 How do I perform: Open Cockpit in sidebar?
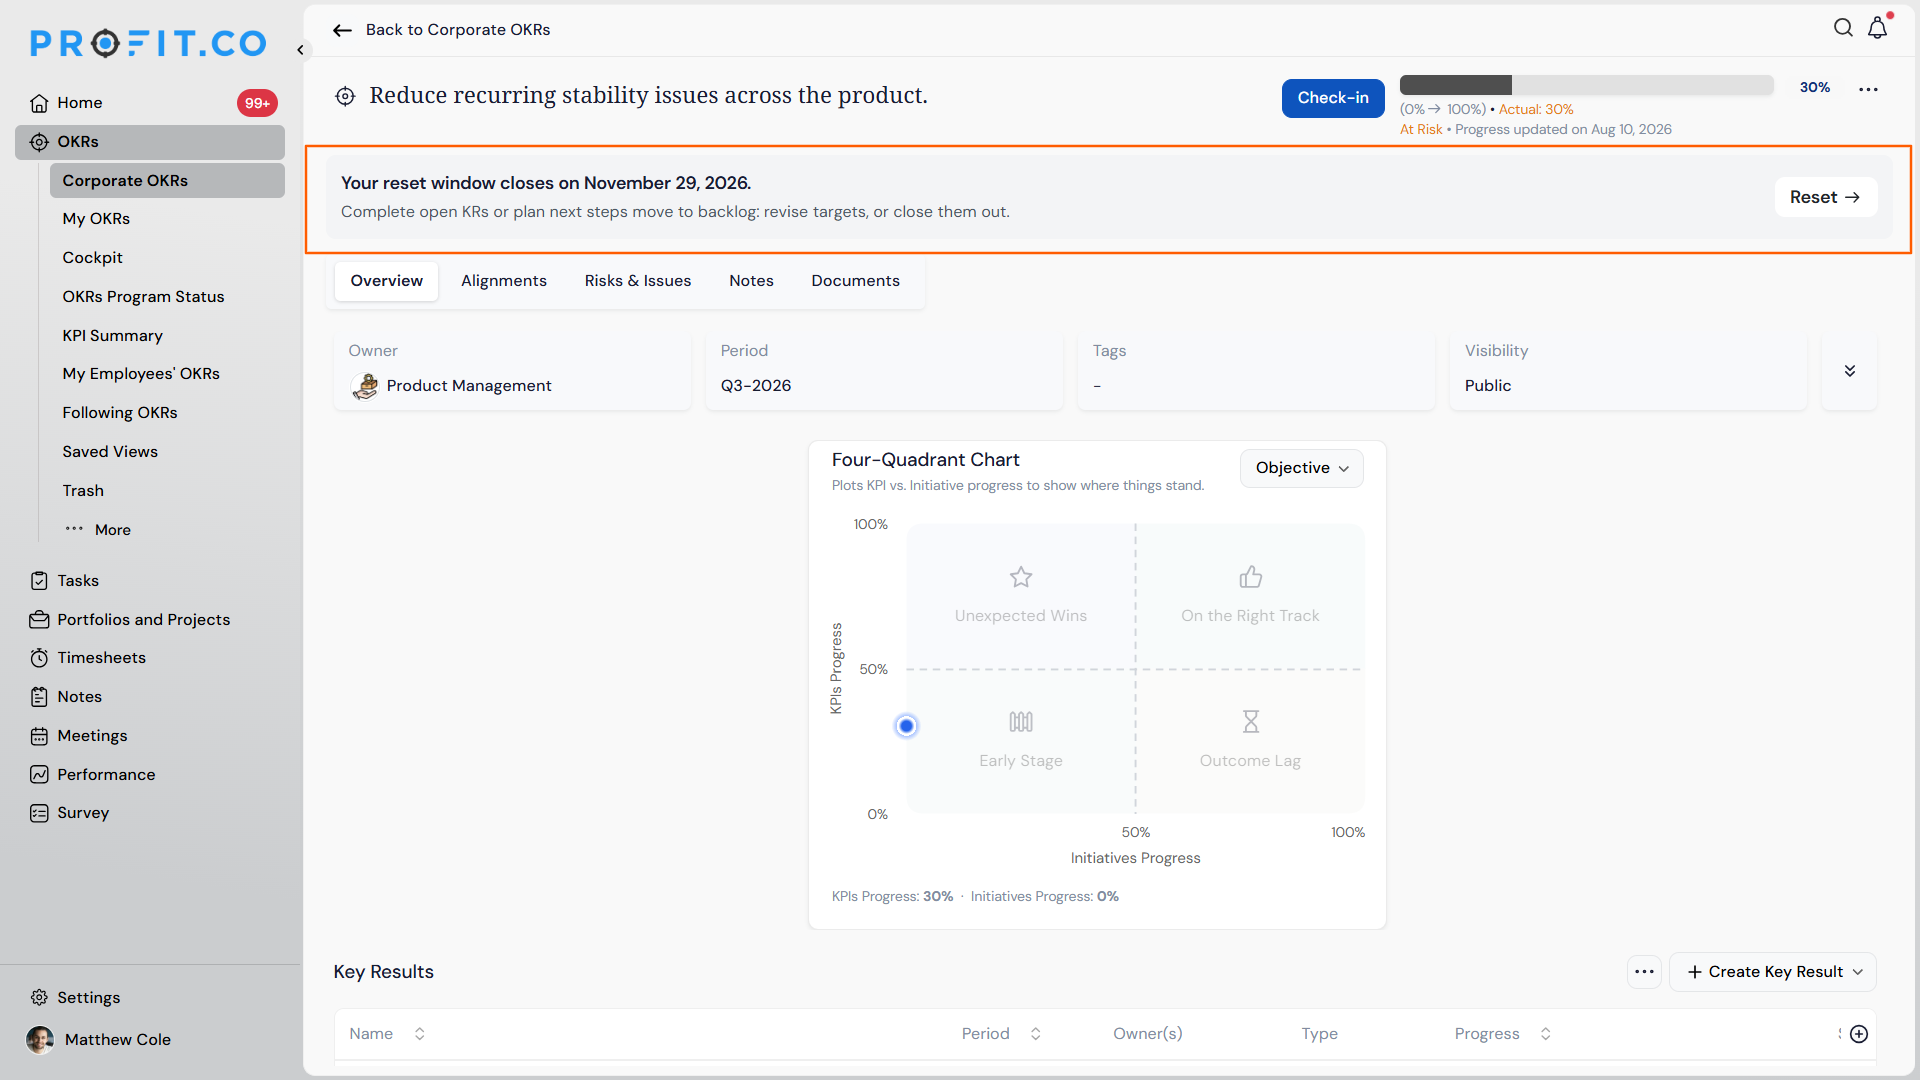point(92,258)
